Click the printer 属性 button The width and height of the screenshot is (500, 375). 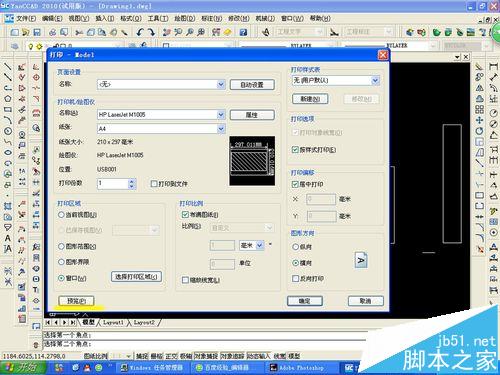click(252, 115)
